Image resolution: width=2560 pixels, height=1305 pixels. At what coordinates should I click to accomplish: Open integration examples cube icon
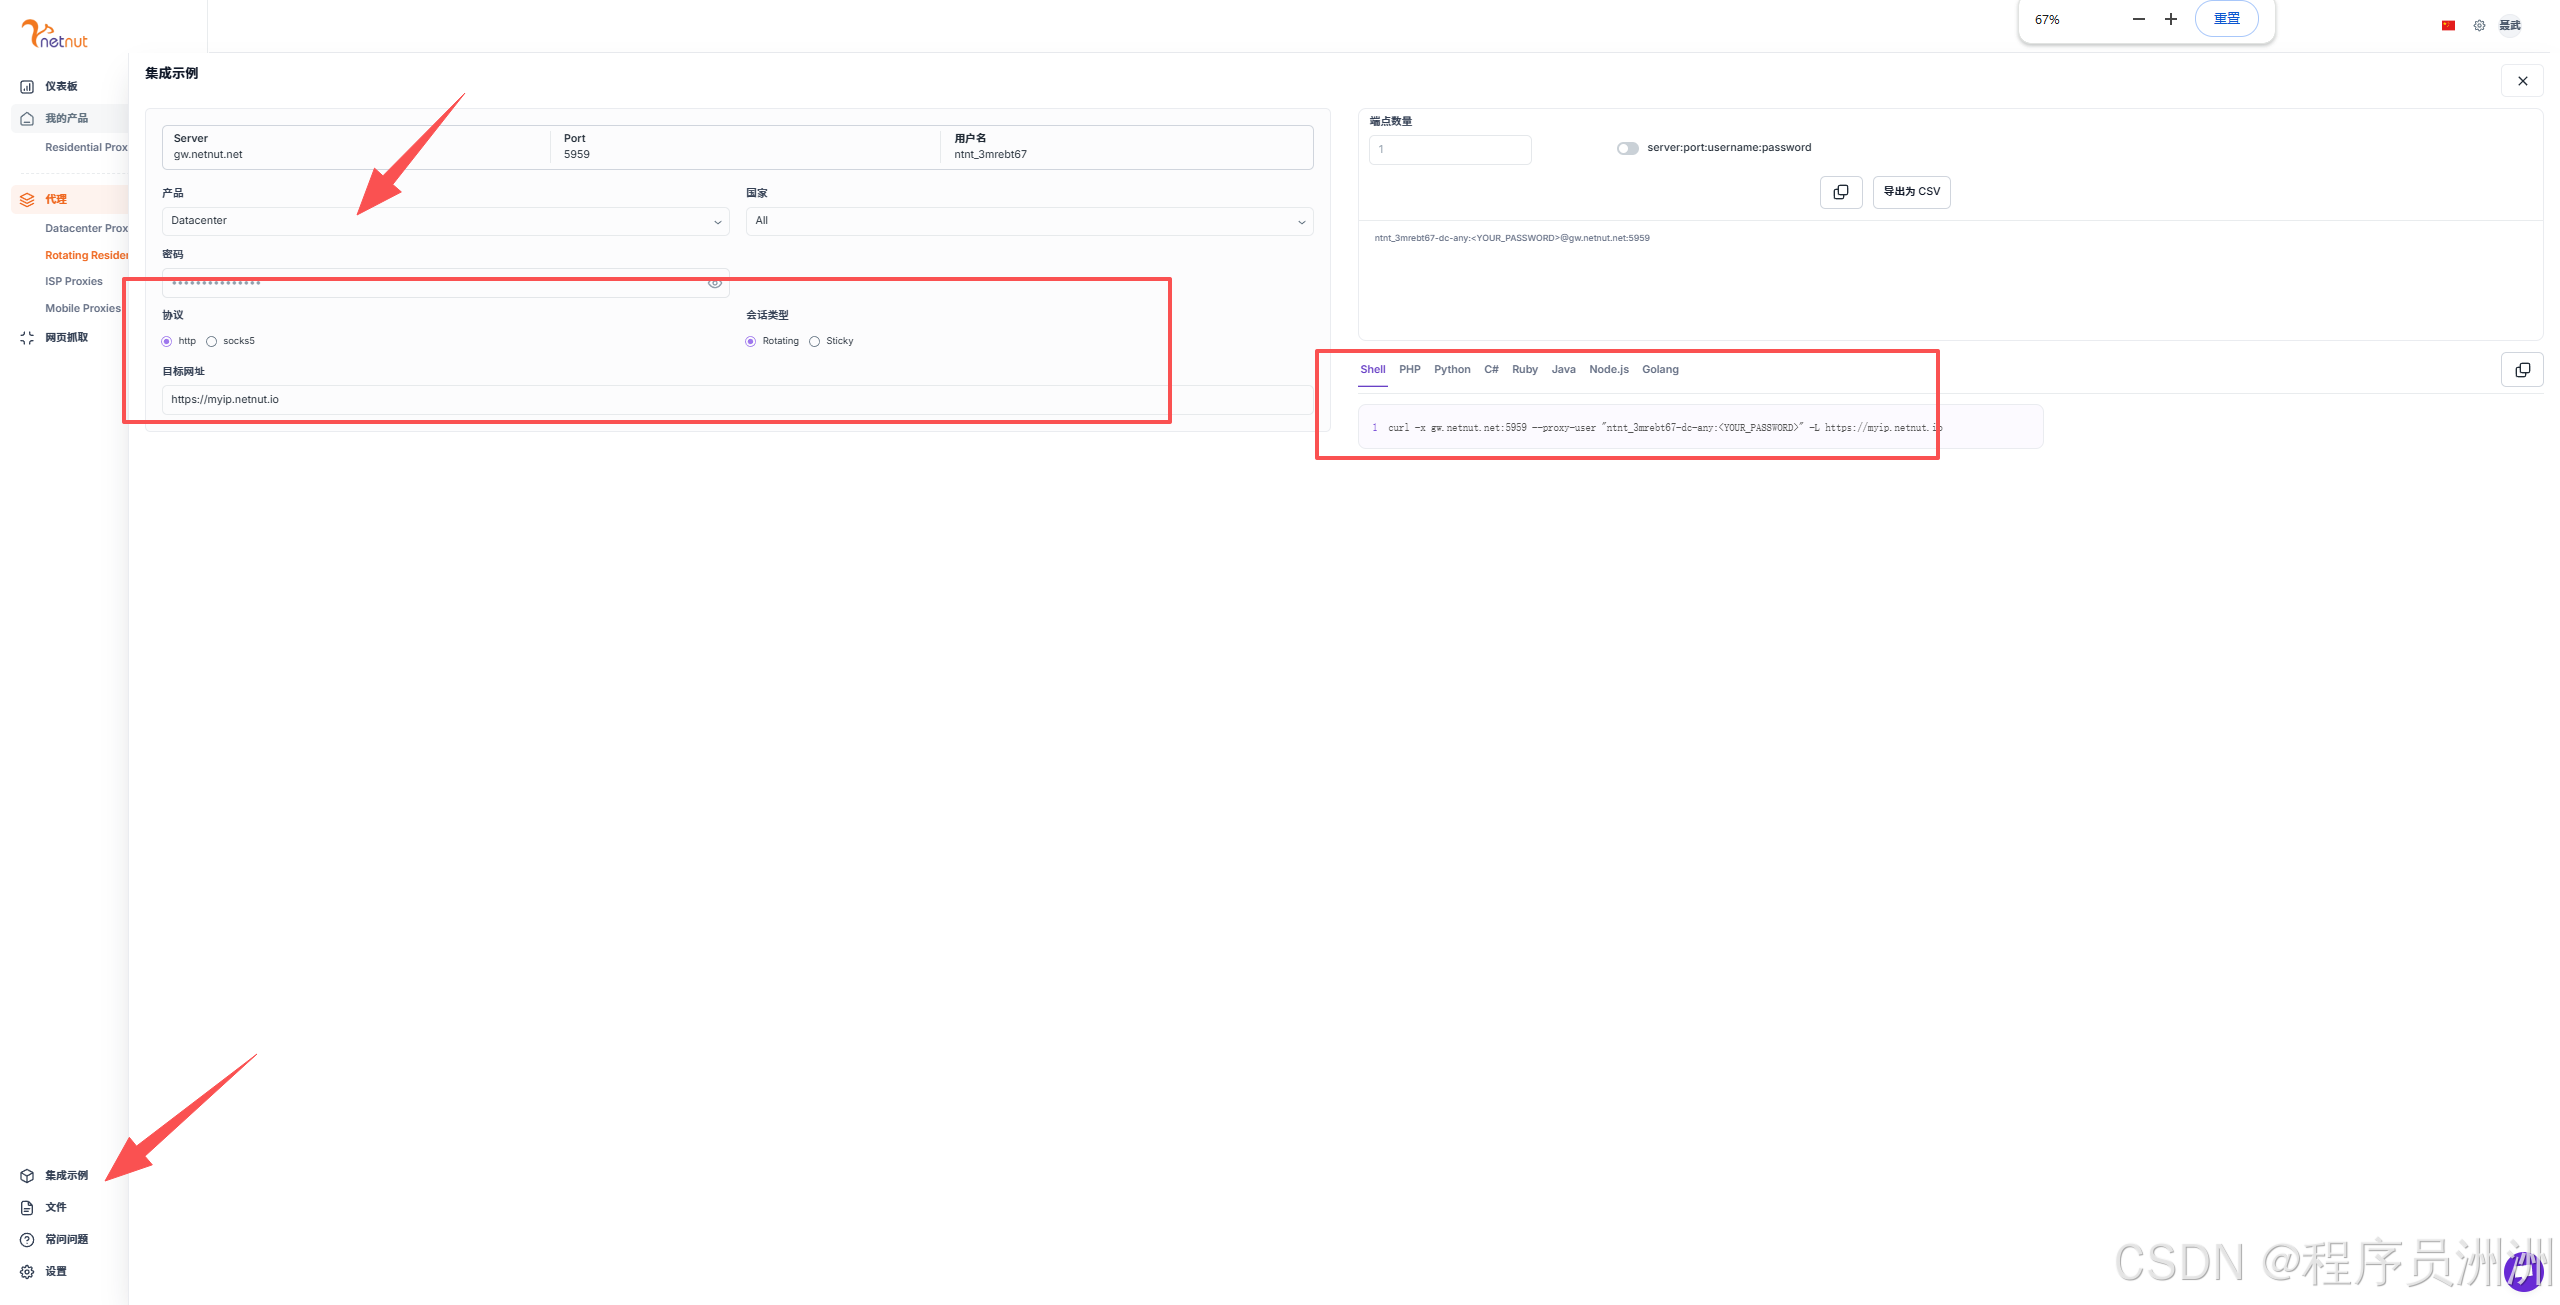[x=27, y=1176]
